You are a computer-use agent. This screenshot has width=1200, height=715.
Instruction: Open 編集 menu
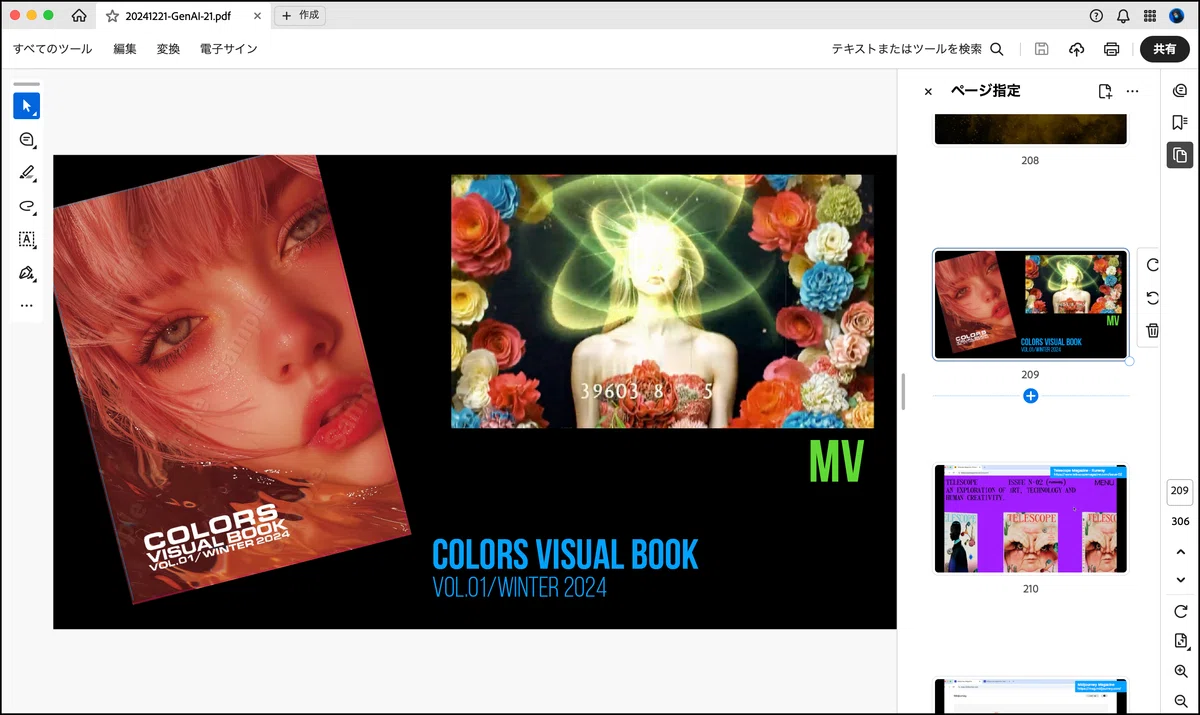[125, 49]
